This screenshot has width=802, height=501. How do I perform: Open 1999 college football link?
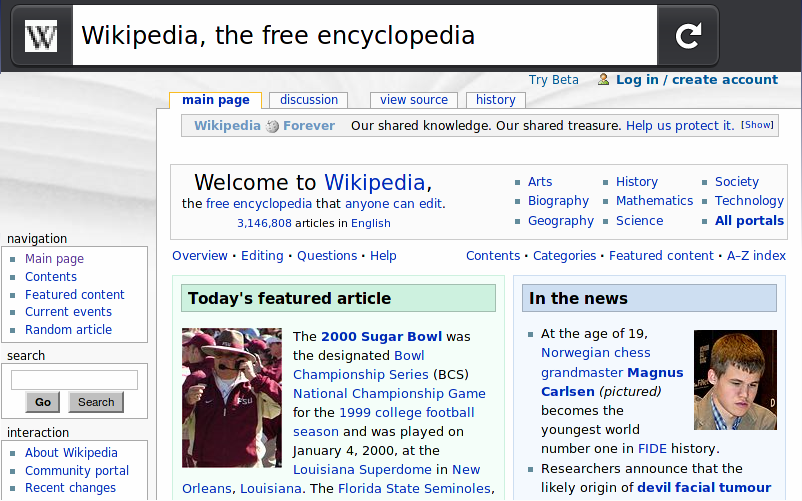tap(407, 413)
